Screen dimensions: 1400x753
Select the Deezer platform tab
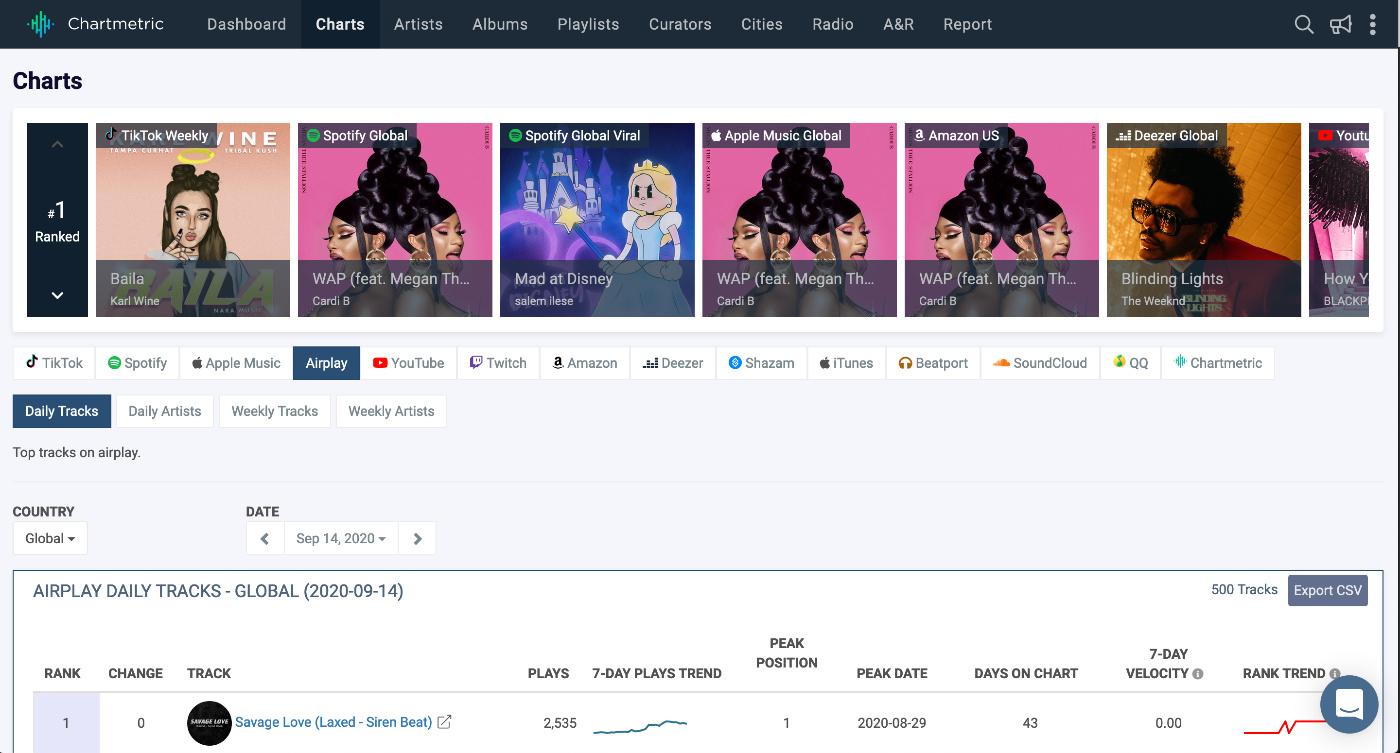coord(673,363)
